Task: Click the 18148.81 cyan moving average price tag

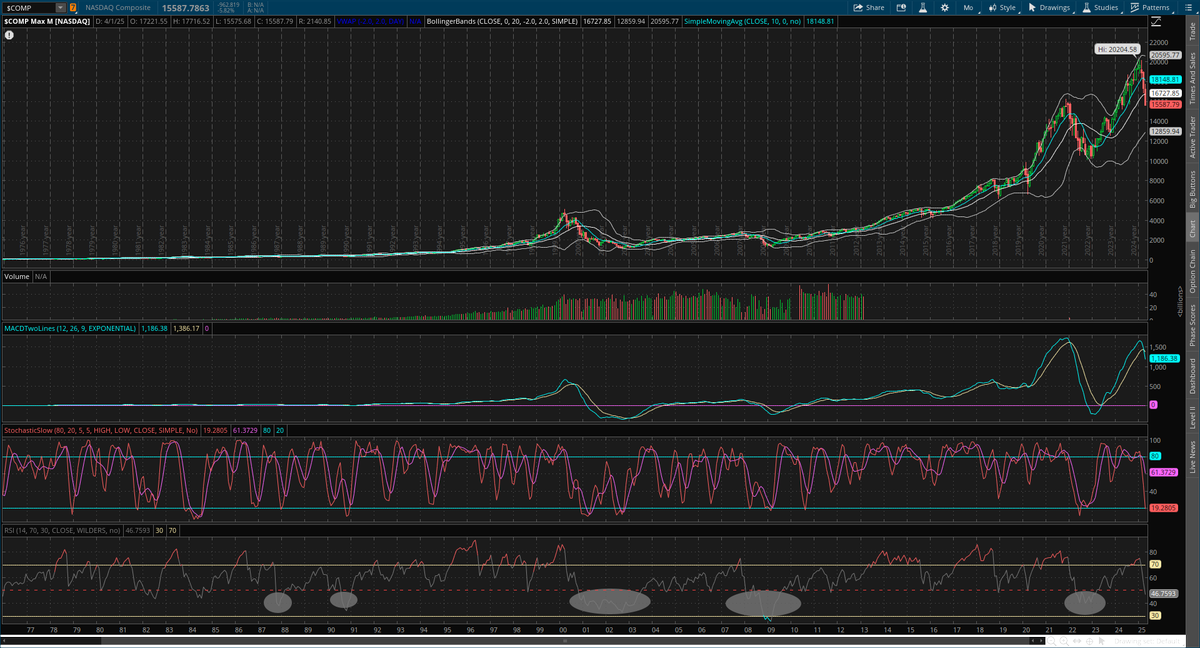Action: [x=1165, y=79]
